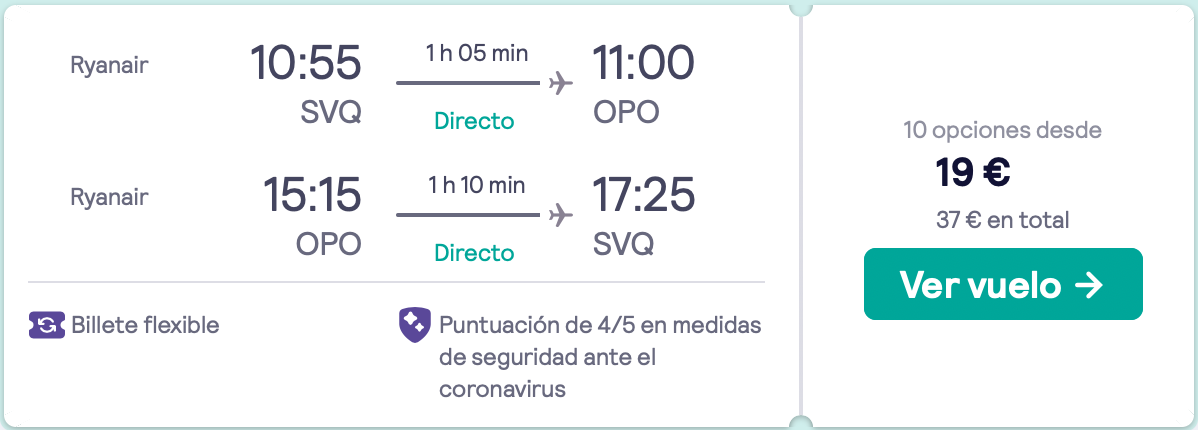Viewport: 1198px width, 430px height.
Task: Click the SVQ departure airport code
Action: (x=331, y=113)
